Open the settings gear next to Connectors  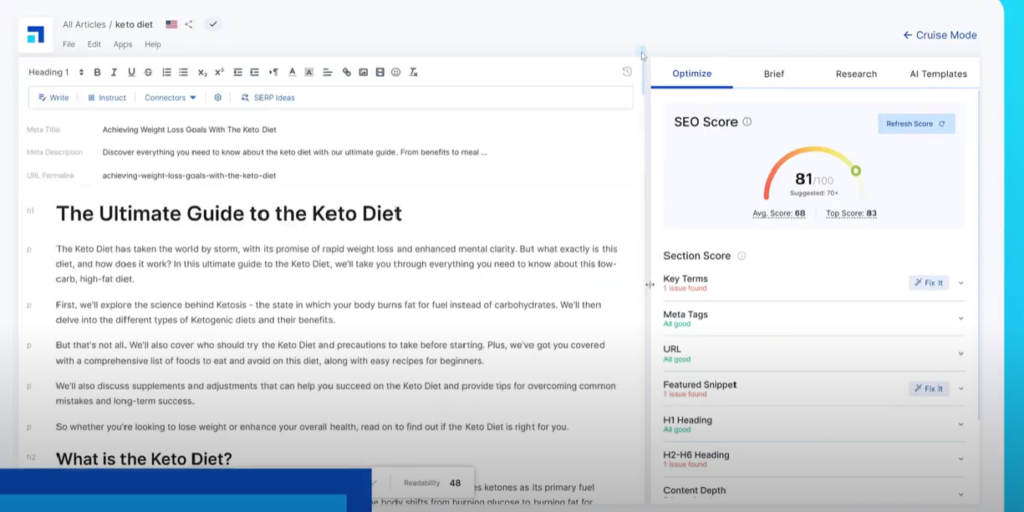click(x=218, y=97)
